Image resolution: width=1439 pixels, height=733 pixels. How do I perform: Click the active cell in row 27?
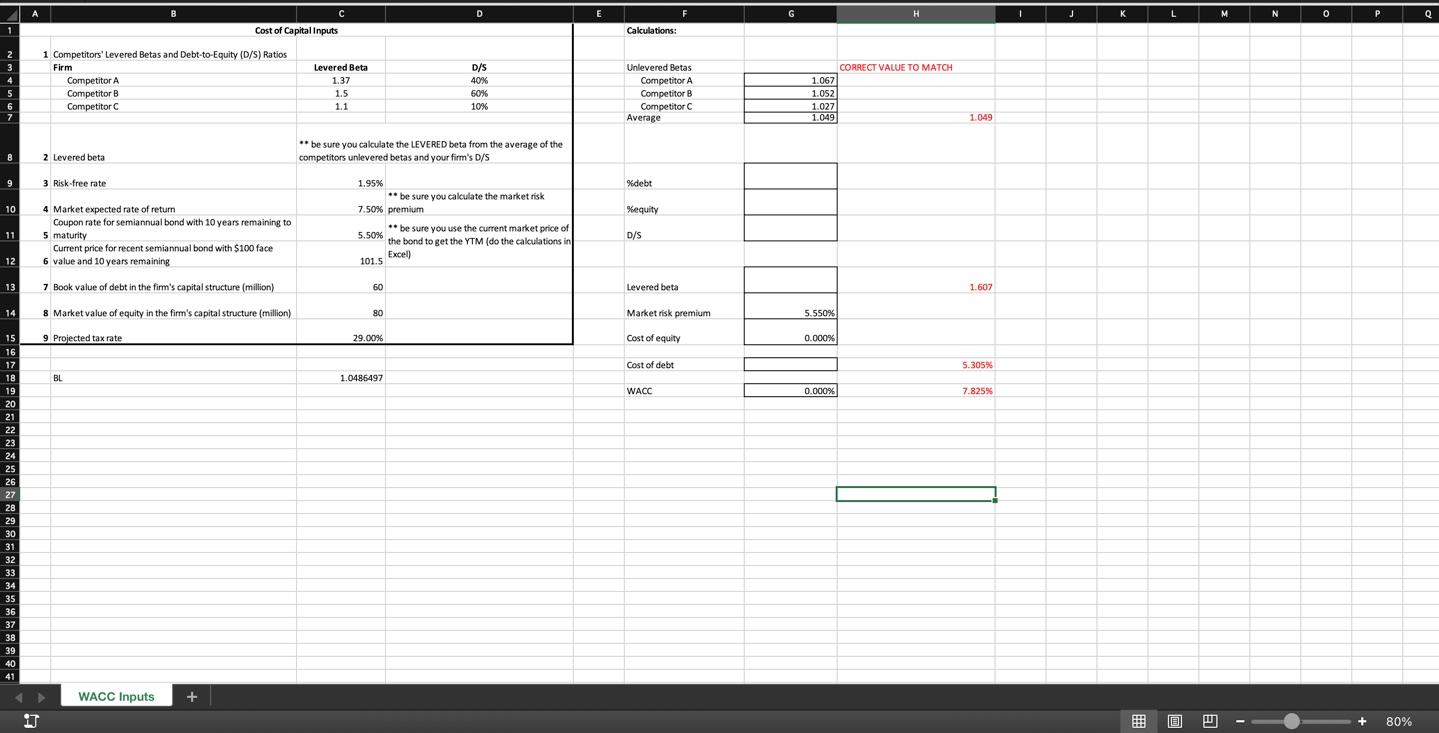[916, 494]
